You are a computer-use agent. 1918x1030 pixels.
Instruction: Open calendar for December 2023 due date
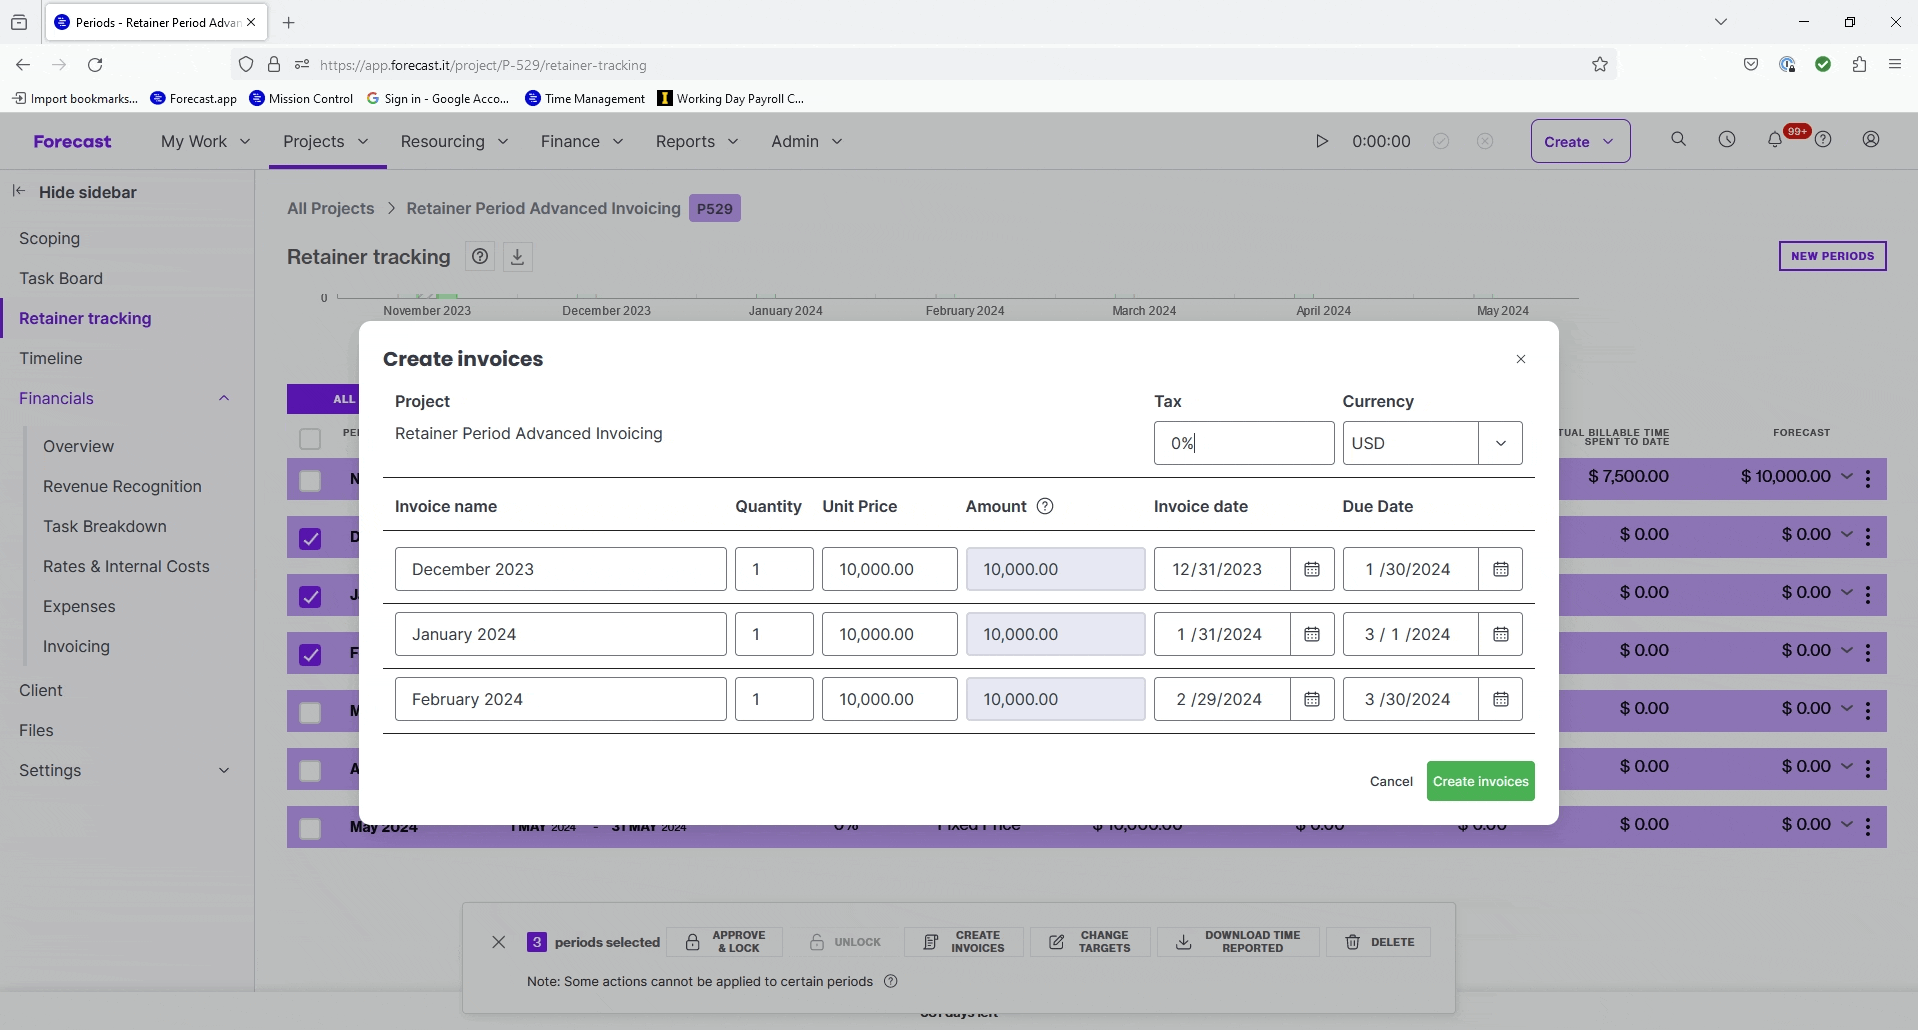pos(1501,569)
